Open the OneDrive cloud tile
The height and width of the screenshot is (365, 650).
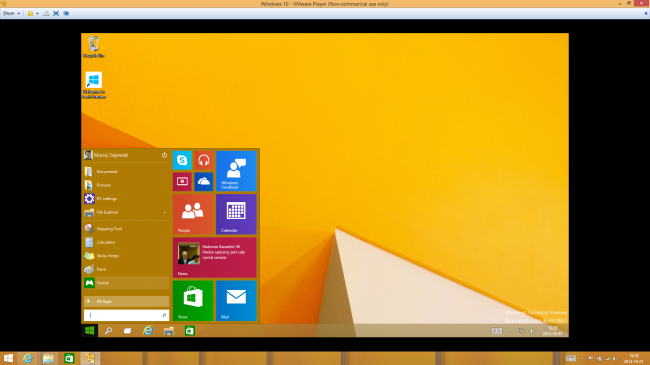click(x=204, y=182)
